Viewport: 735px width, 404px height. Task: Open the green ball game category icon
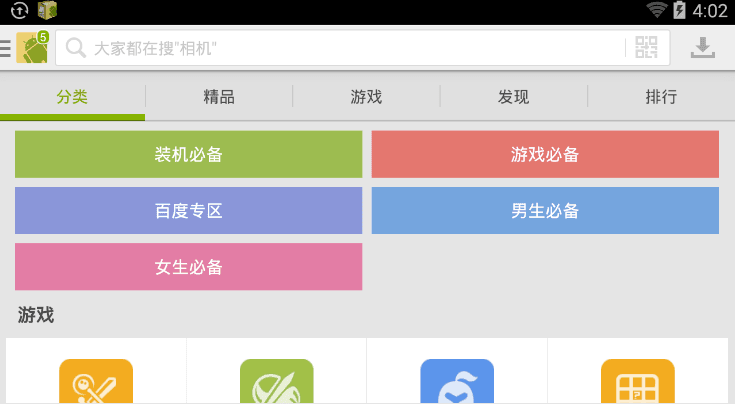click(276, 382)
